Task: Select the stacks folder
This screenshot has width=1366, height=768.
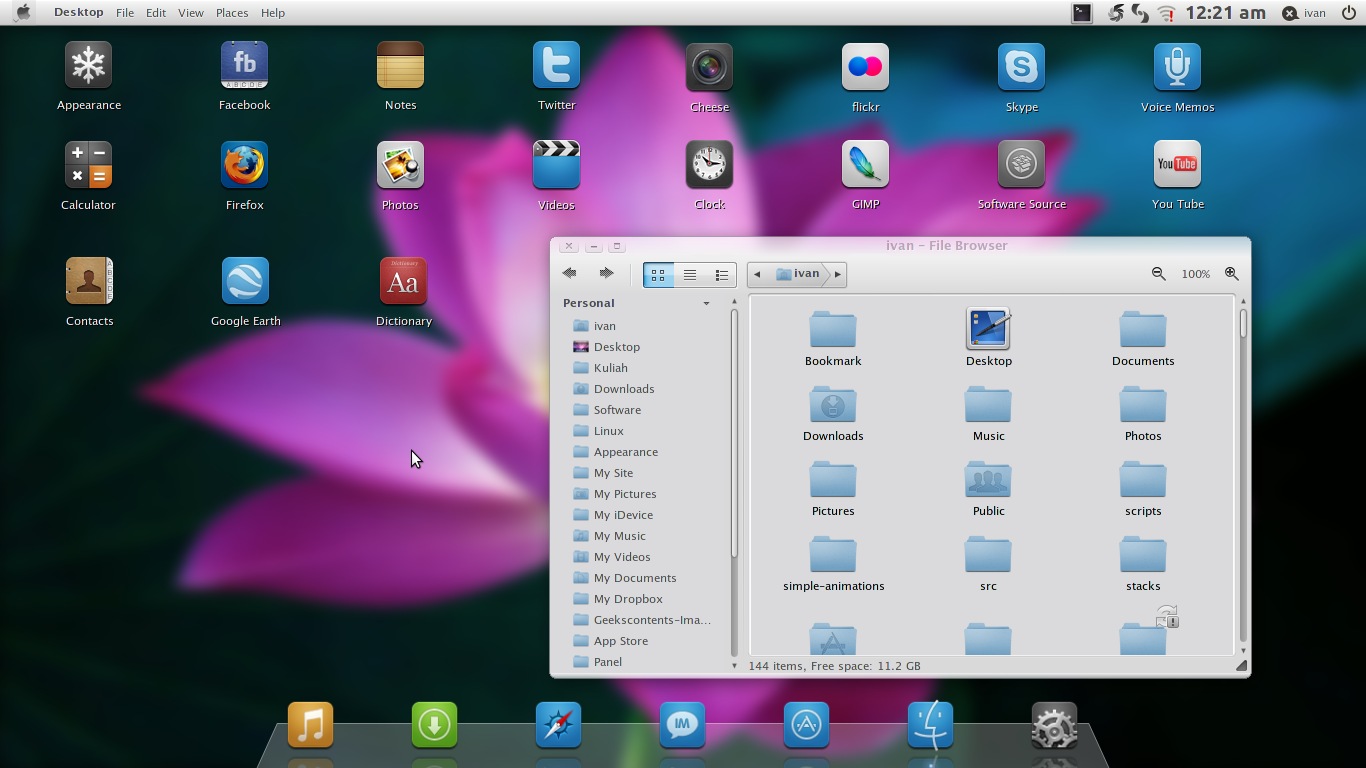Action: pos(1143,563)
